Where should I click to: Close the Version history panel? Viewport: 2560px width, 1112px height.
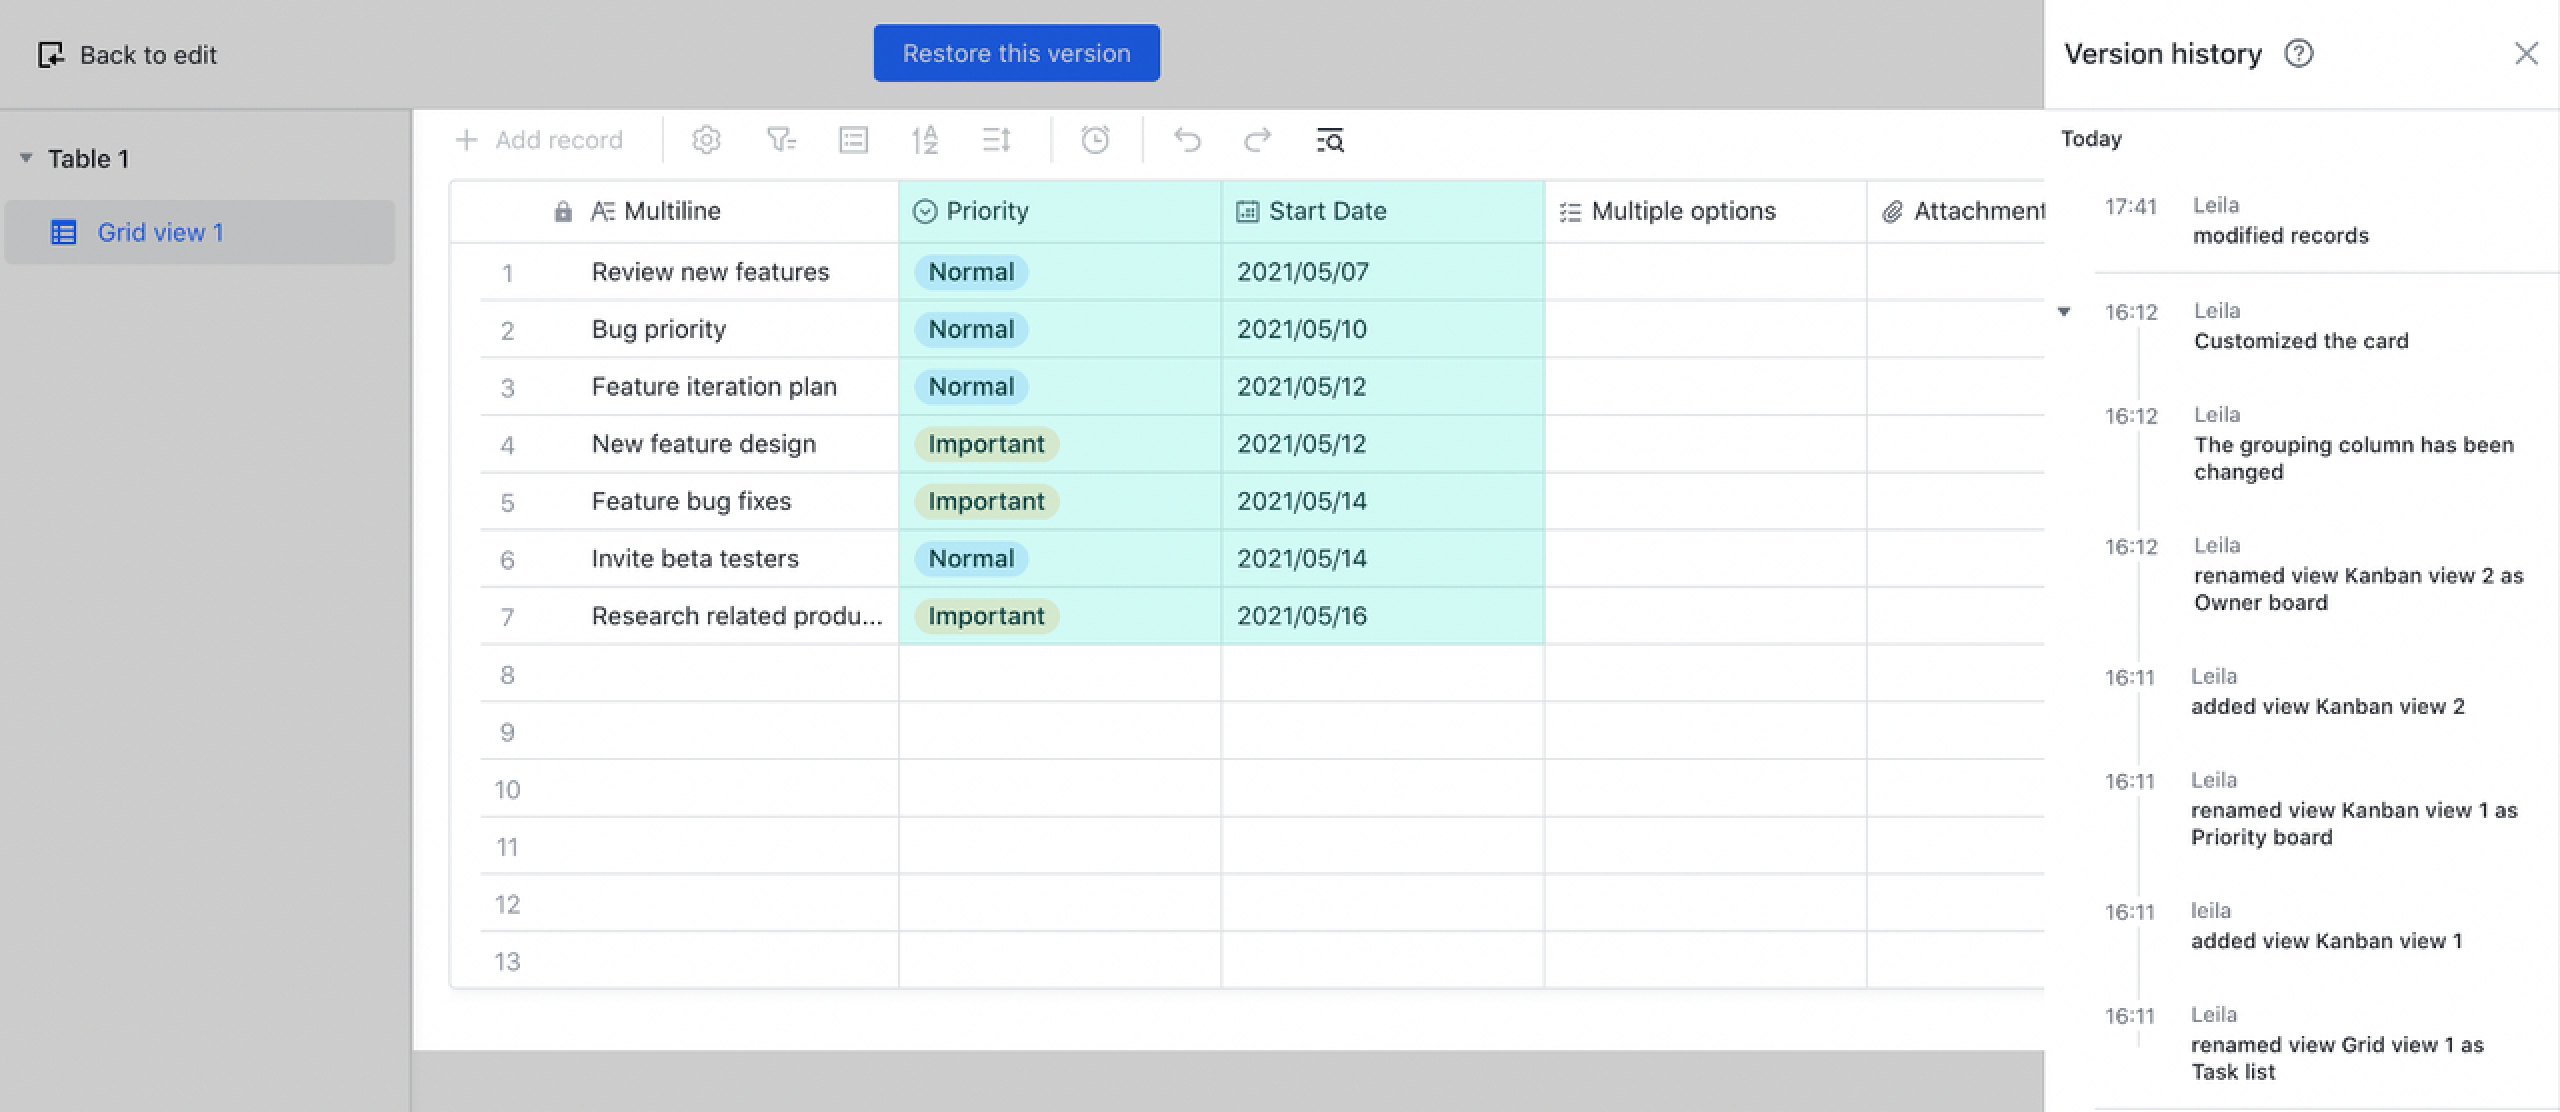point(2526,54)
